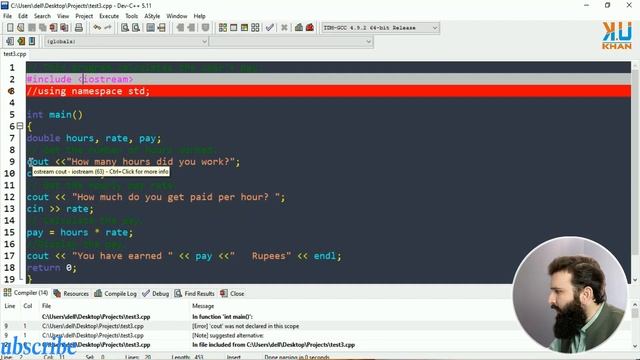Click the Go to line icon
The image size is (640, 360).
[x=162, y=28]
